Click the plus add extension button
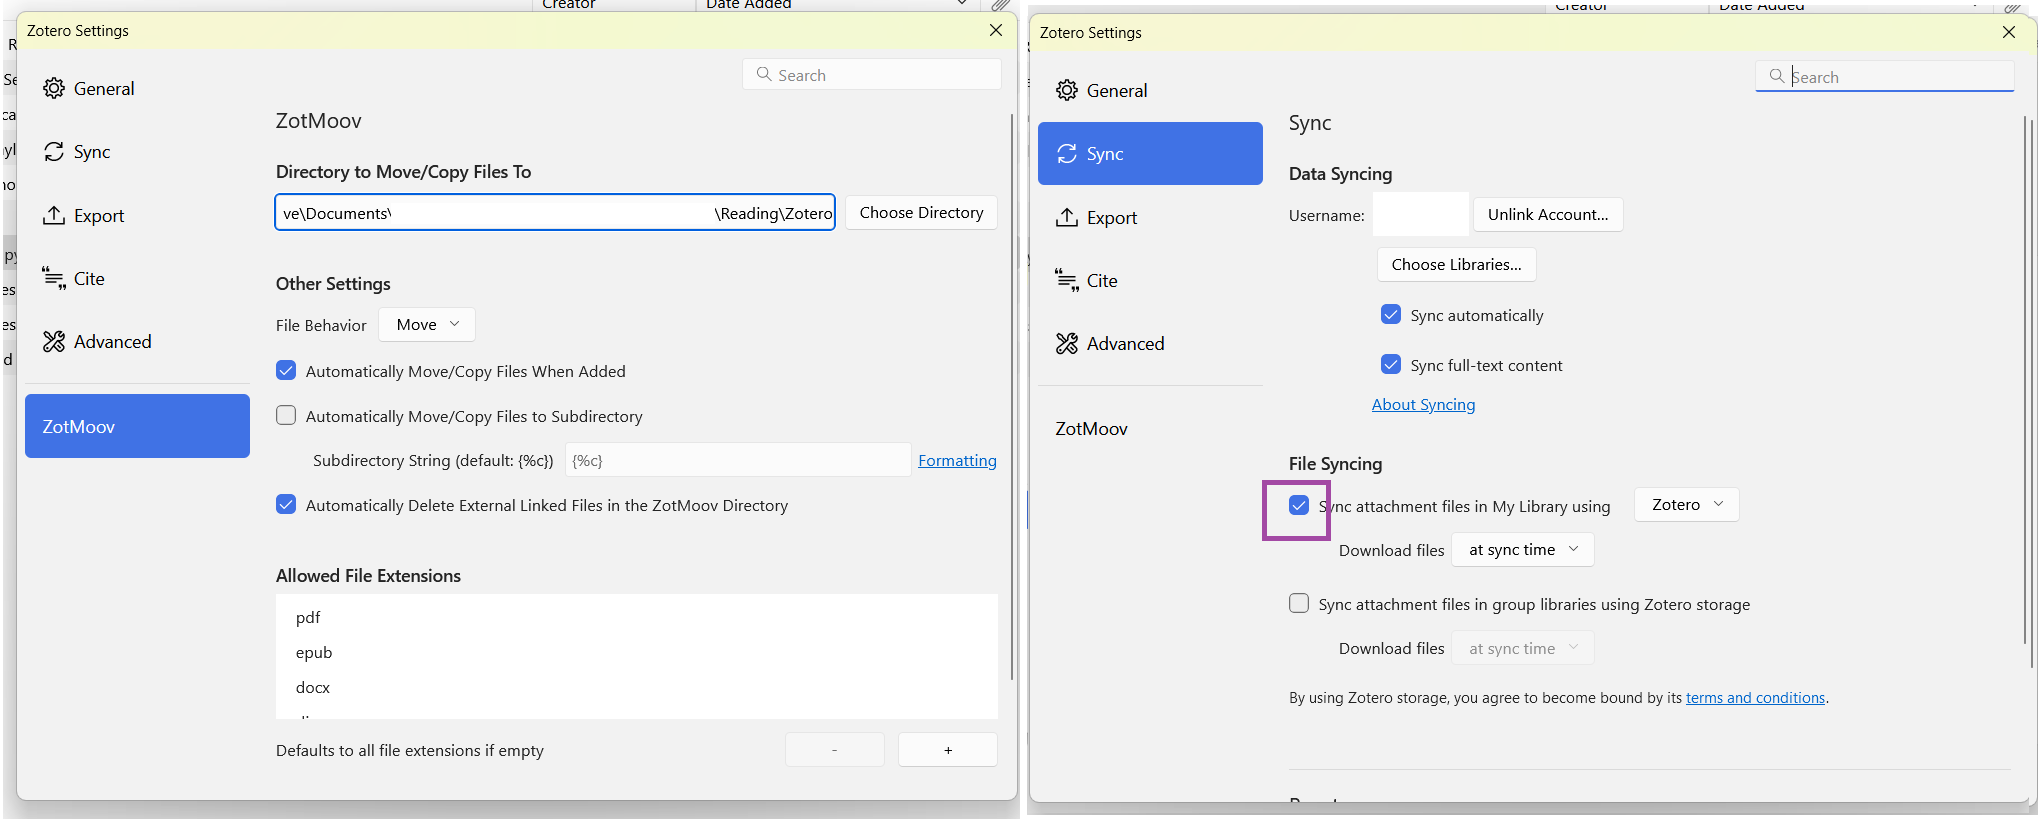Screen dimensions: 2038x819 tap(948, 750)
